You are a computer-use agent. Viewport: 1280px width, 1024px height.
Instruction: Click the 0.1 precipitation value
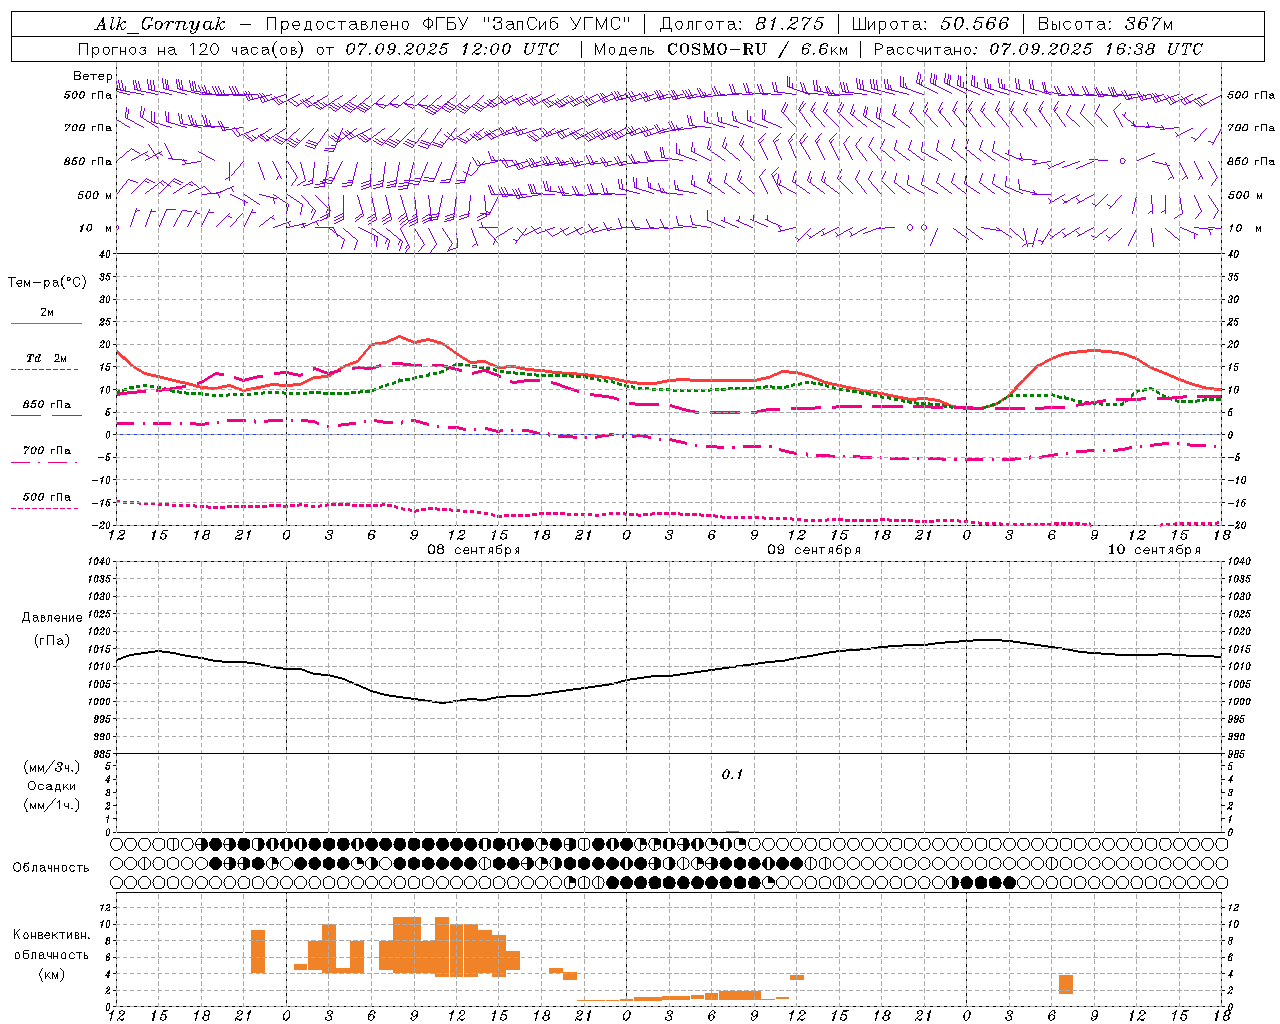[732, 774]
